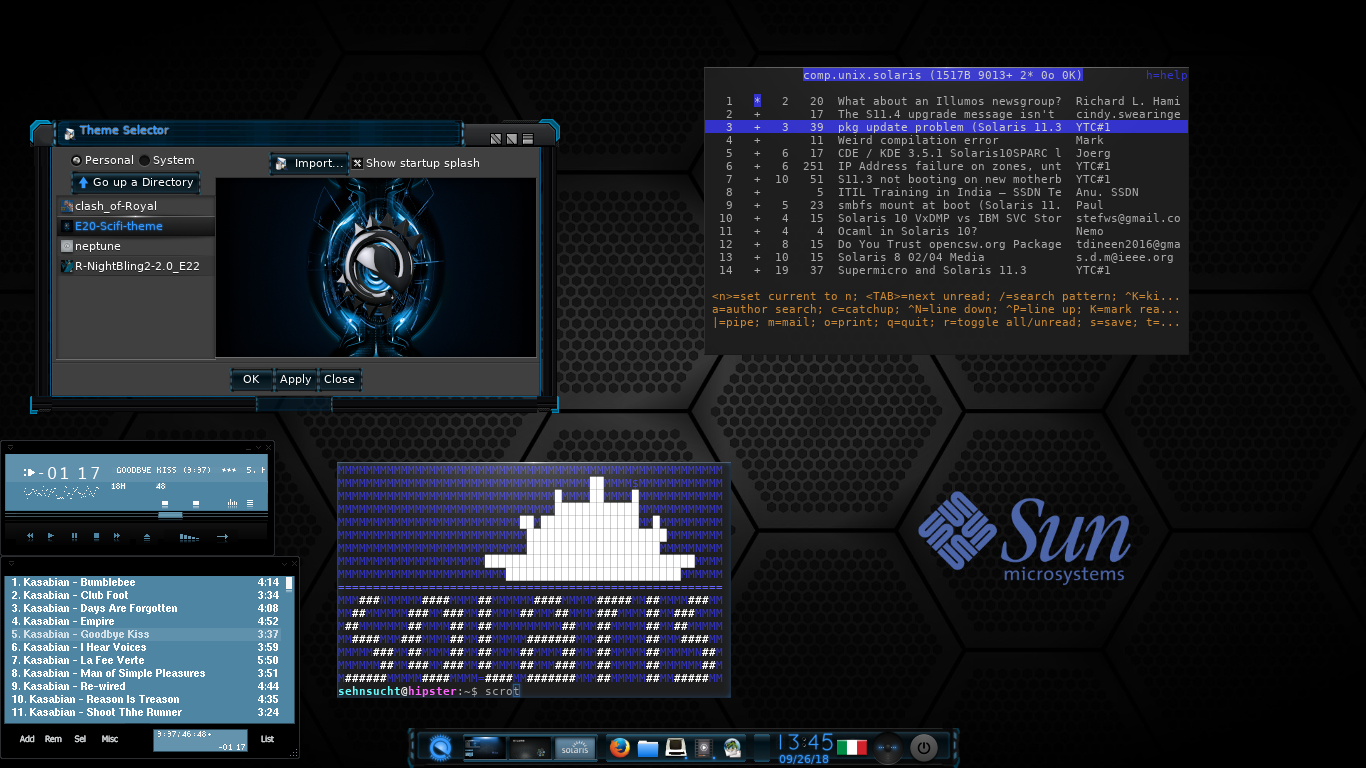Open file with the player's eject button
The width and height of the screenshot is (1366, 768).
pos(147,536)
